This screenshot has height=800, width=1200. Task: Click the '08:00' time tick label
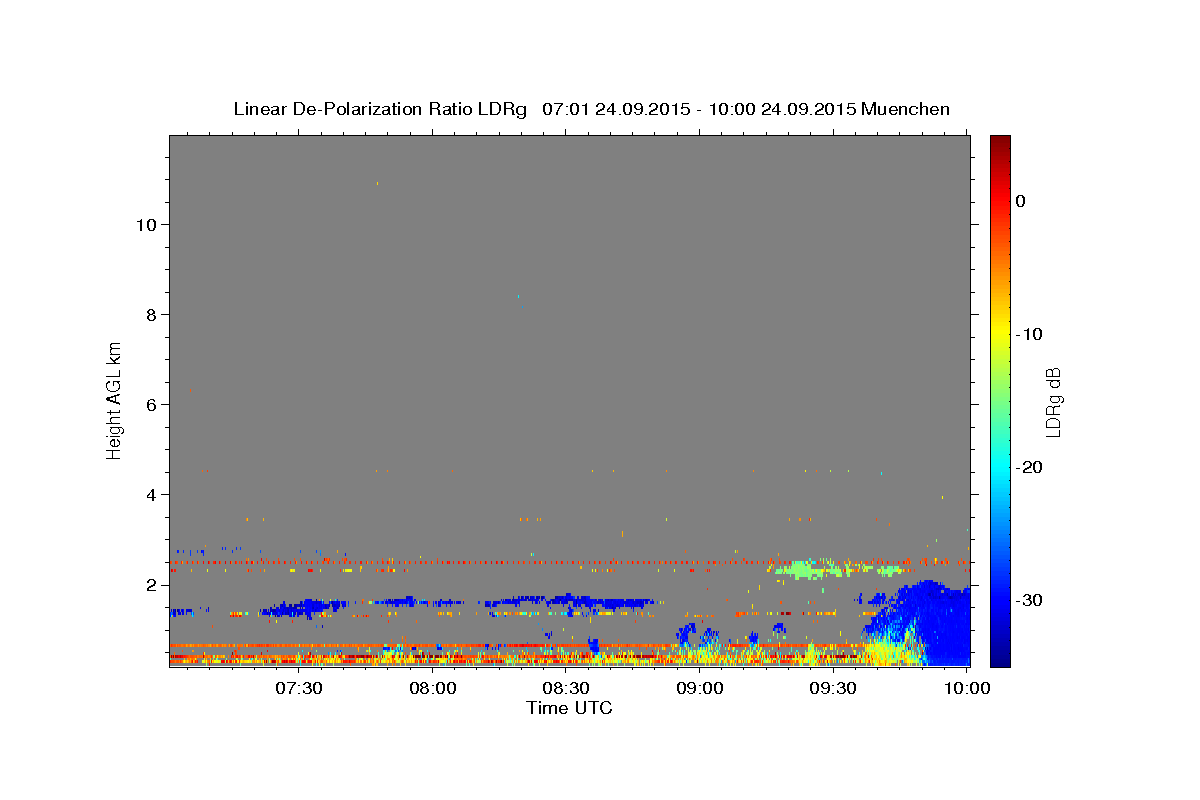pos(432,688)
